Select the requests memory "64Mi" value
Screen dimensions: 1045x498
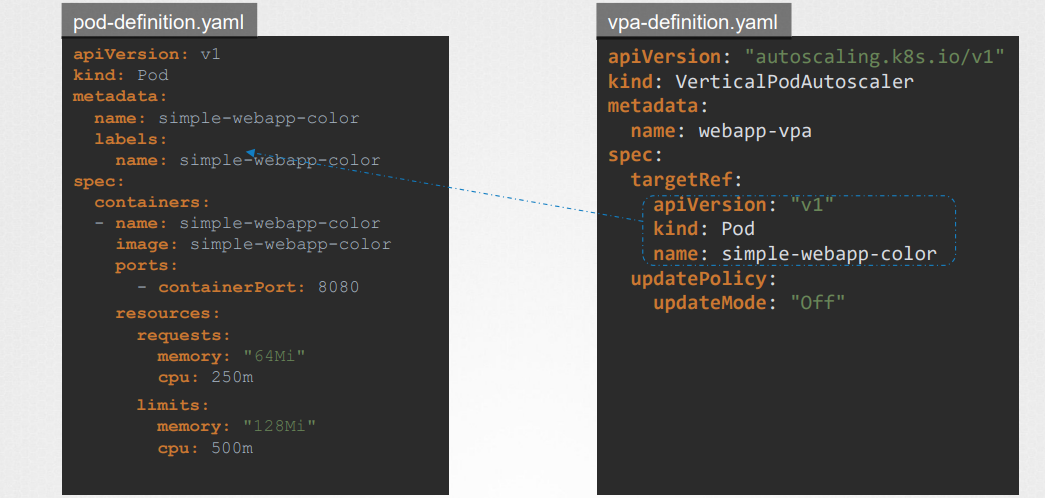(274, 356)
